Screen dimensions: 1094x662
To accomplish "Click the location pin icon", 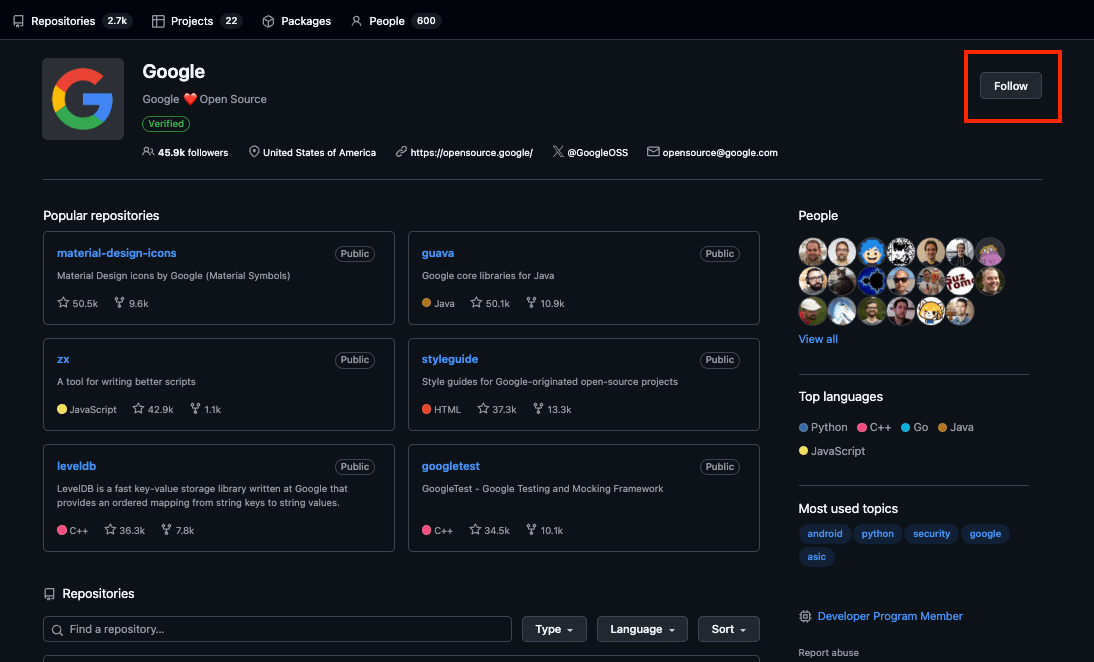I will [254, 151].
